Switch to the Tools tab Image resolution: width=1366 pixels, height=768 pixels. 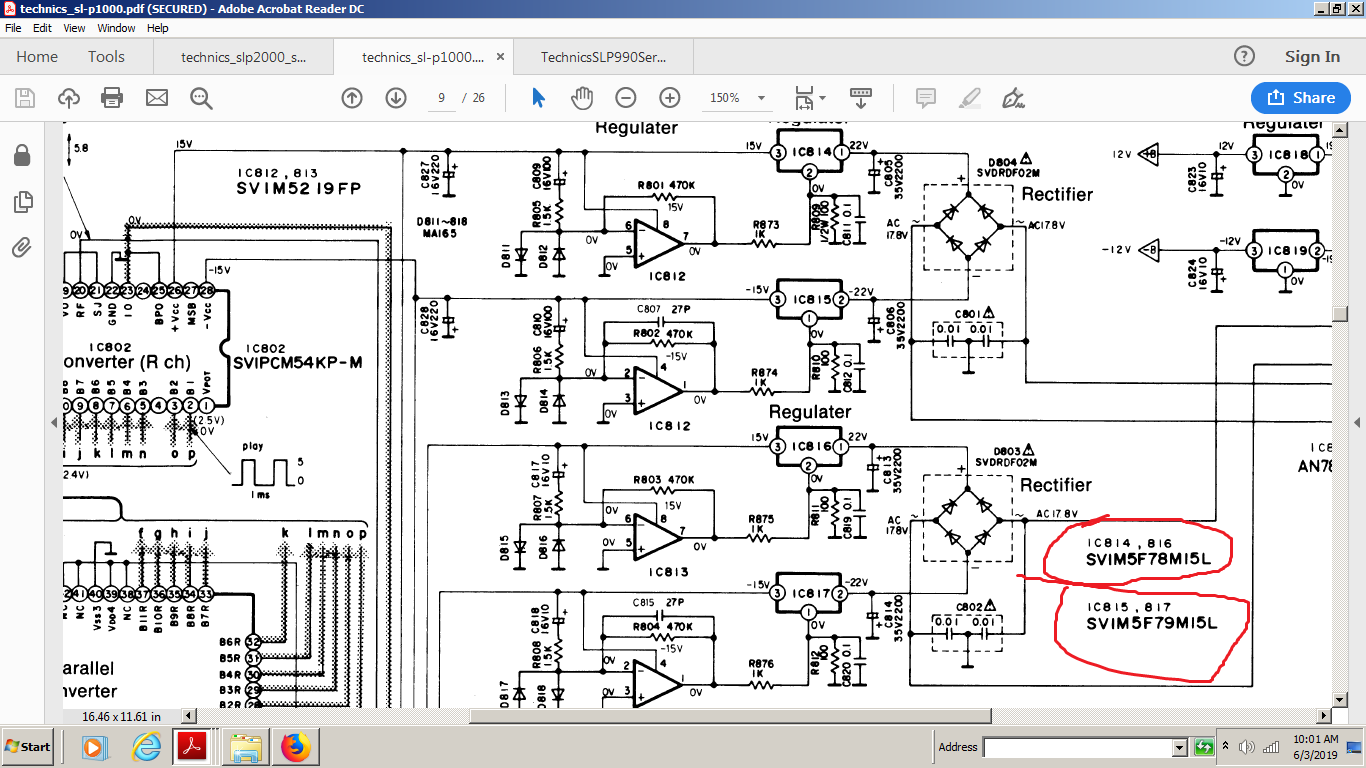106,57
